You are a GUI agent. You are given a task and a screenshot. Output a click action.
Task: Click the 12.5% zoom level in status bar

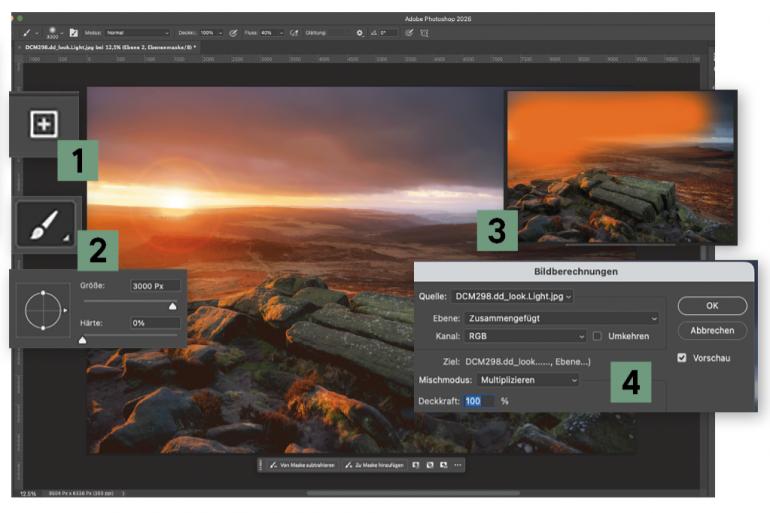pos(28,493)
